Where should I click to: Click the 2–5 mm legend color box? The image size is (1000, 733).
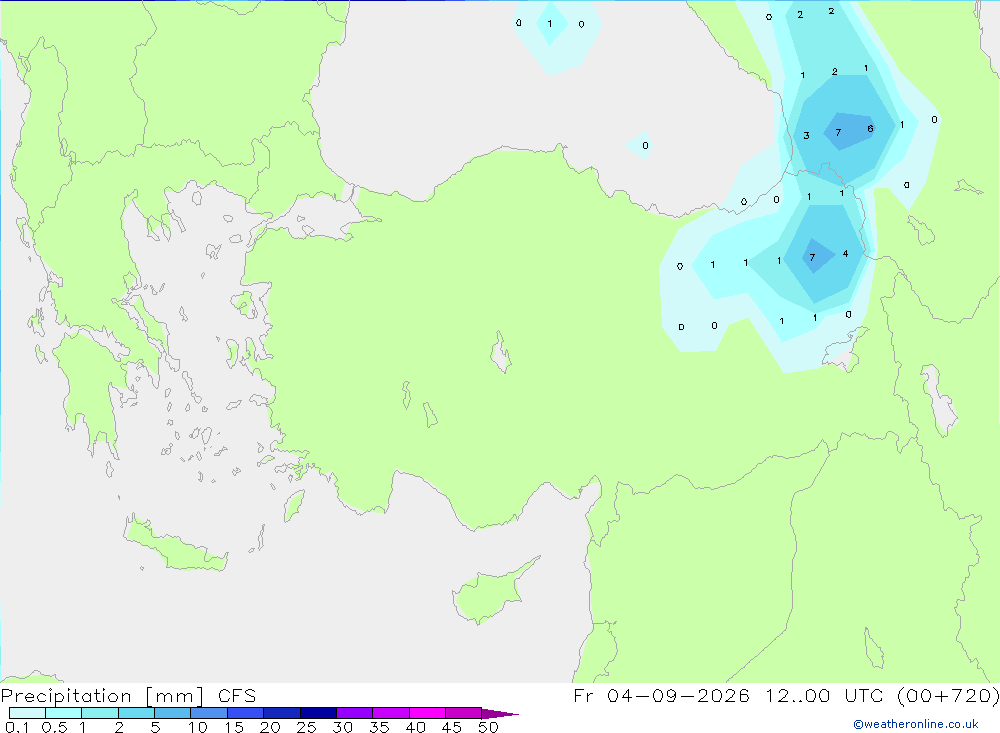click(136, 713)
